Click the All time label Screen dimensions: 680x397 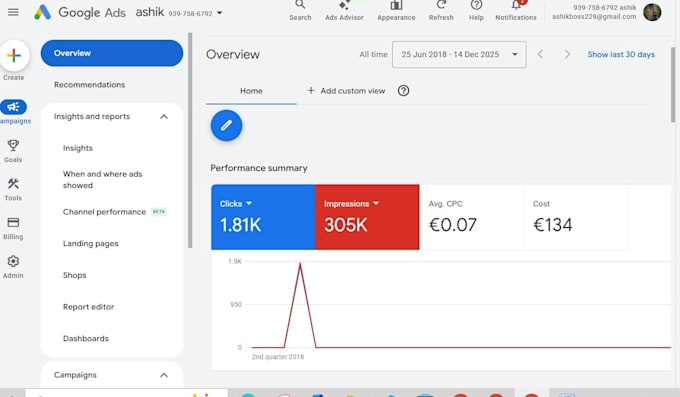(373, 54)
